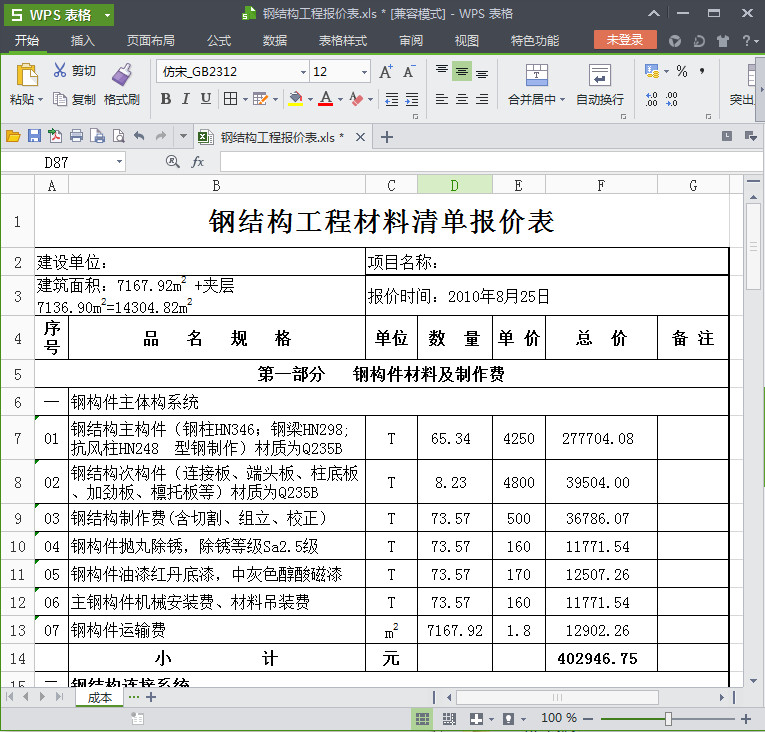Toggle bold formatting
The width and height of the screenshot is (765, 732).
[166, 99]
